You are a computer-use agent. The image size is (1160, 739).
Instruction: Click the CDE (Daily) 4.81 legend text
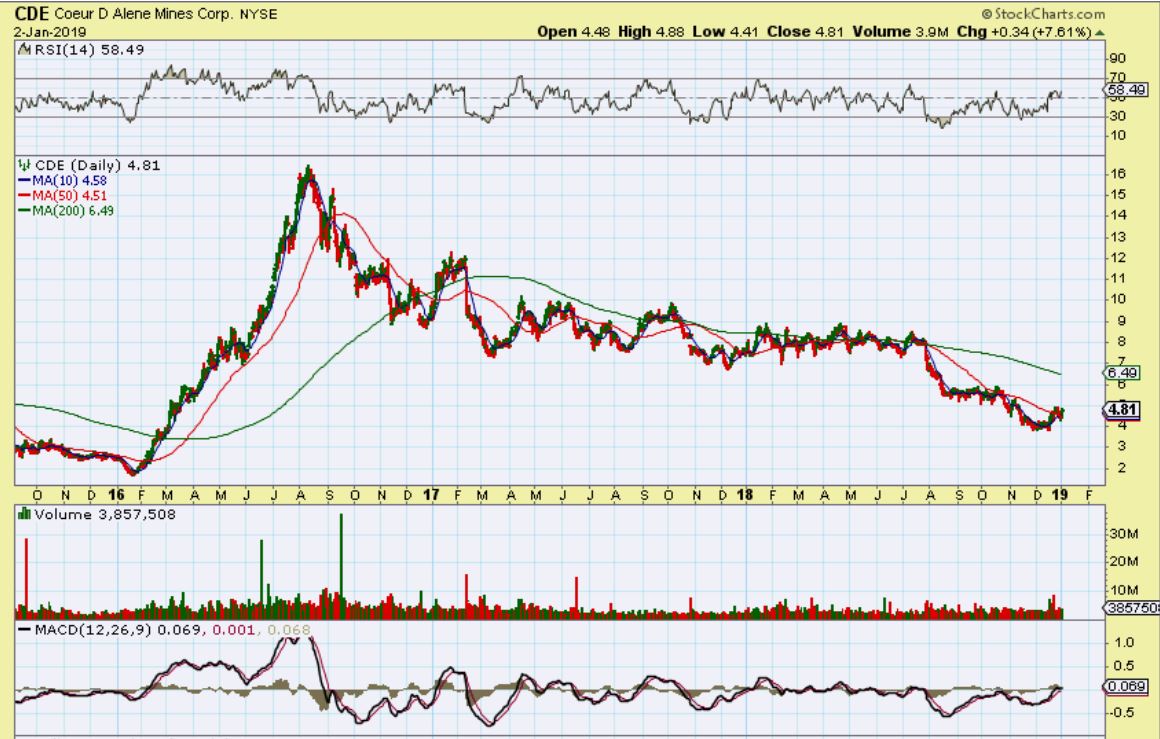coord(97,165)
